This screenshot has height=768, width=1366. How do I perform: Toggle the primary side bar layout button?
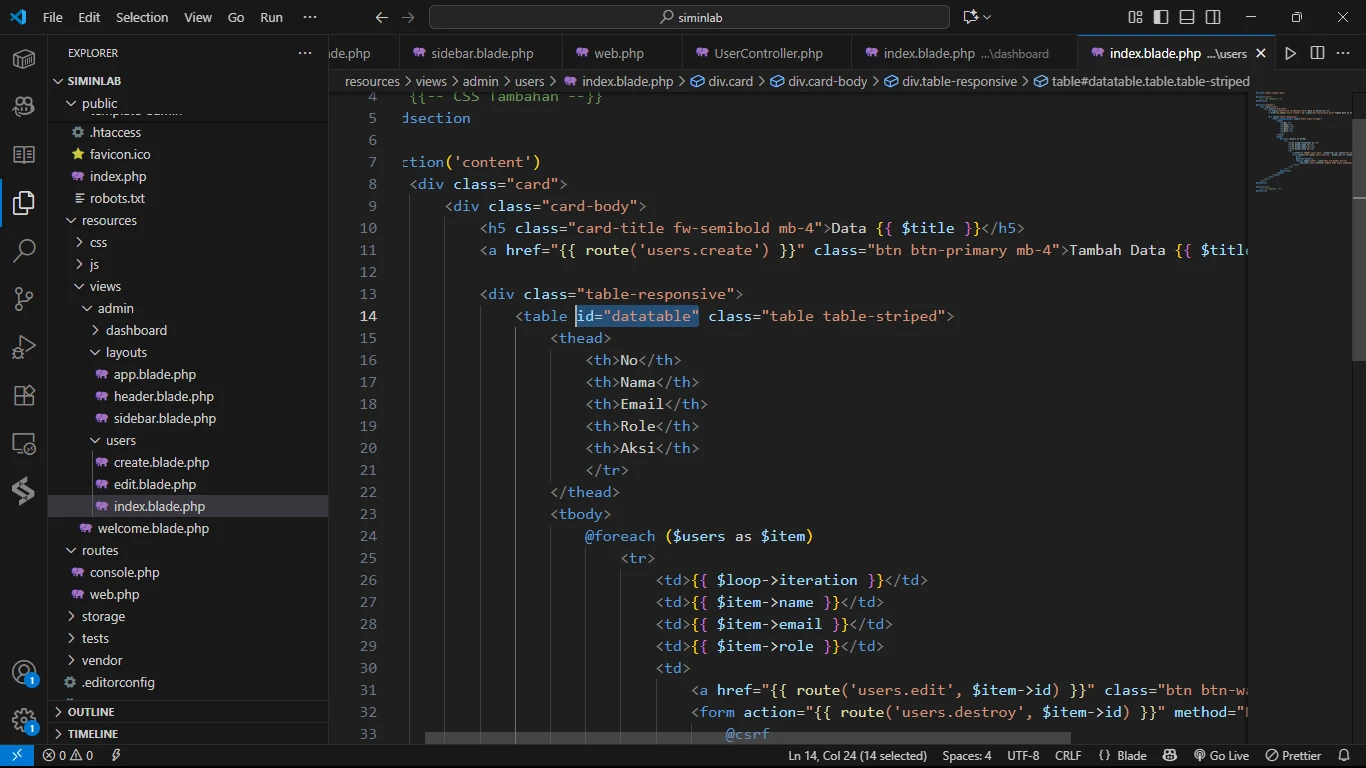point(1161,17)
